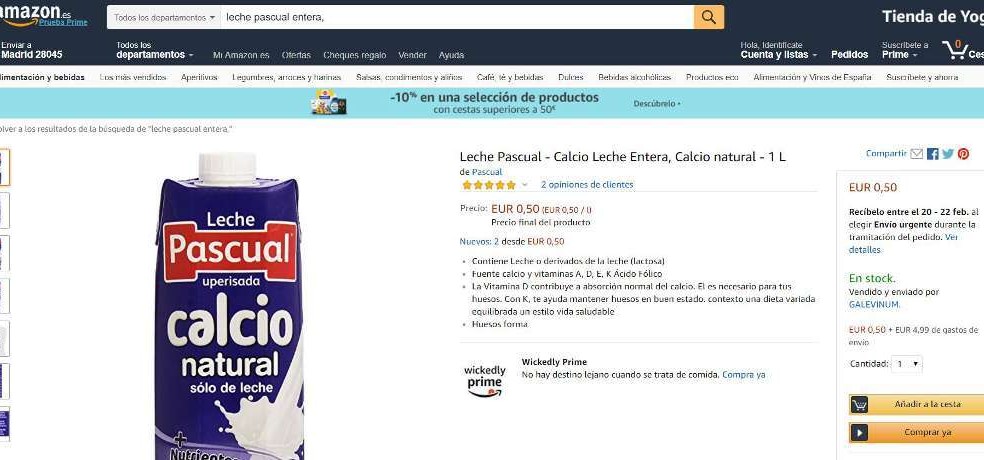Viewport: 984px width, 460px height.
Task: Click the Wickedly Prime logo
Action: click(484, 380)
